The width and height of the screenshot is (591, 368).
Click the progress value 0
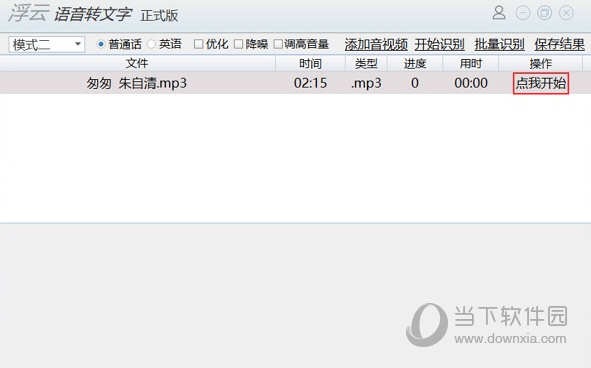pyautogui.click(x=415, y=83)
